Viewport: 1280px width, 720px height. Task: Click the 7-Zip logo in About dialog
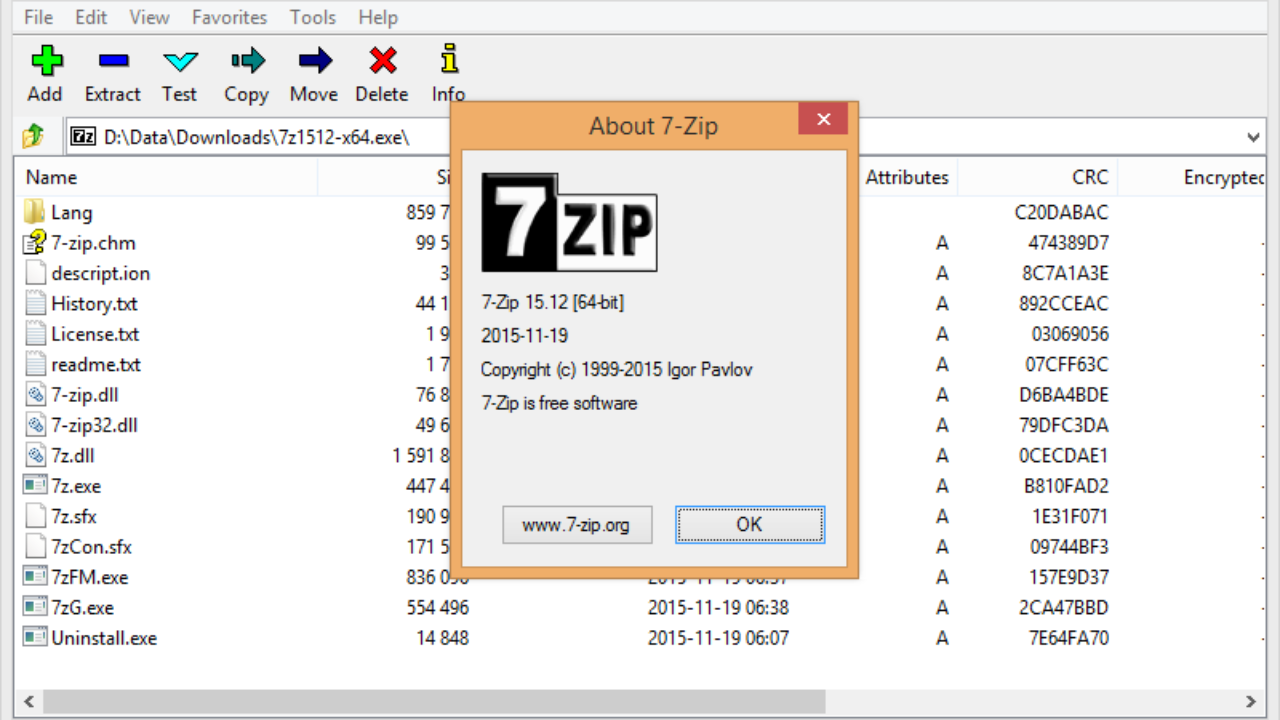pos(569,222)
